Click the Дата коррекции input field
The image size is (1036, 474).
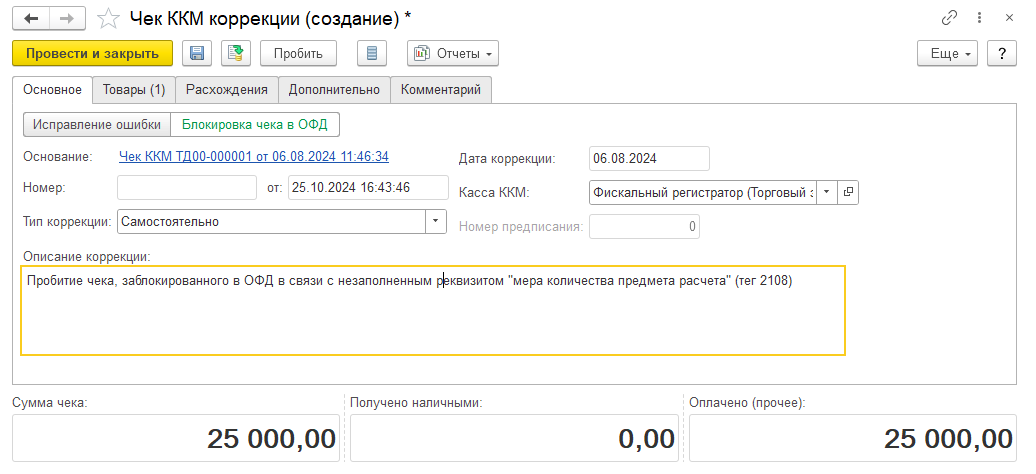tap(648, 158)
